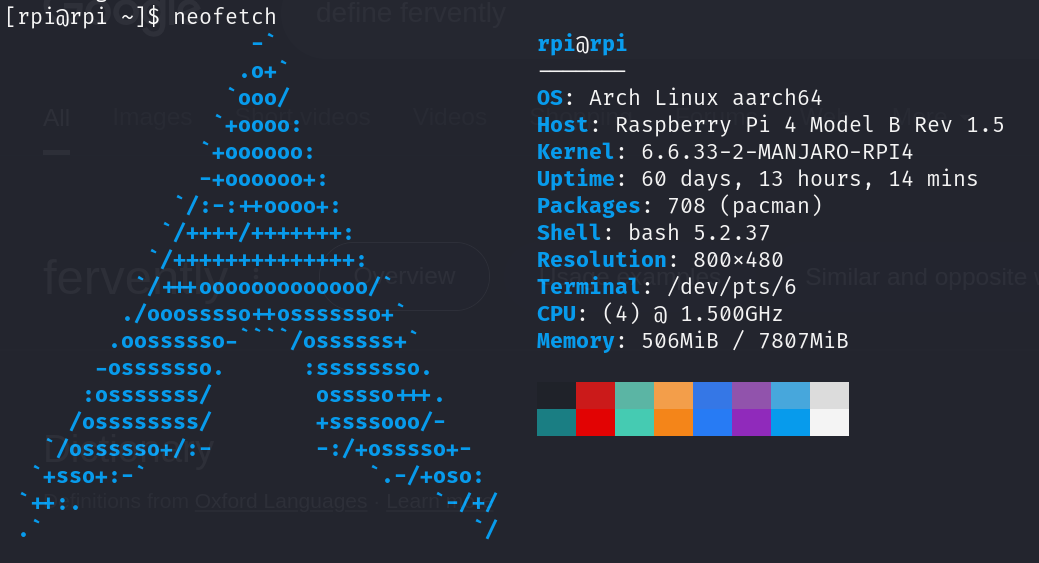Click the white swatch in bottom row
The height and width of the screenshot is (563, 1039).
pos(829,423)
